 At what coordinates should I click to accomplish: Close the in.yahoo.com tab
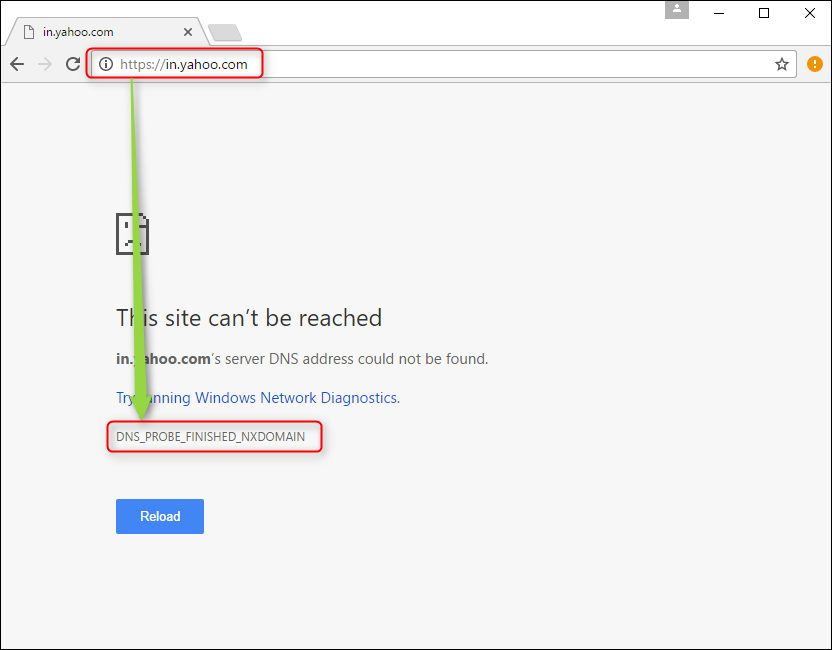pyautogui.click(x=188, y=32)
